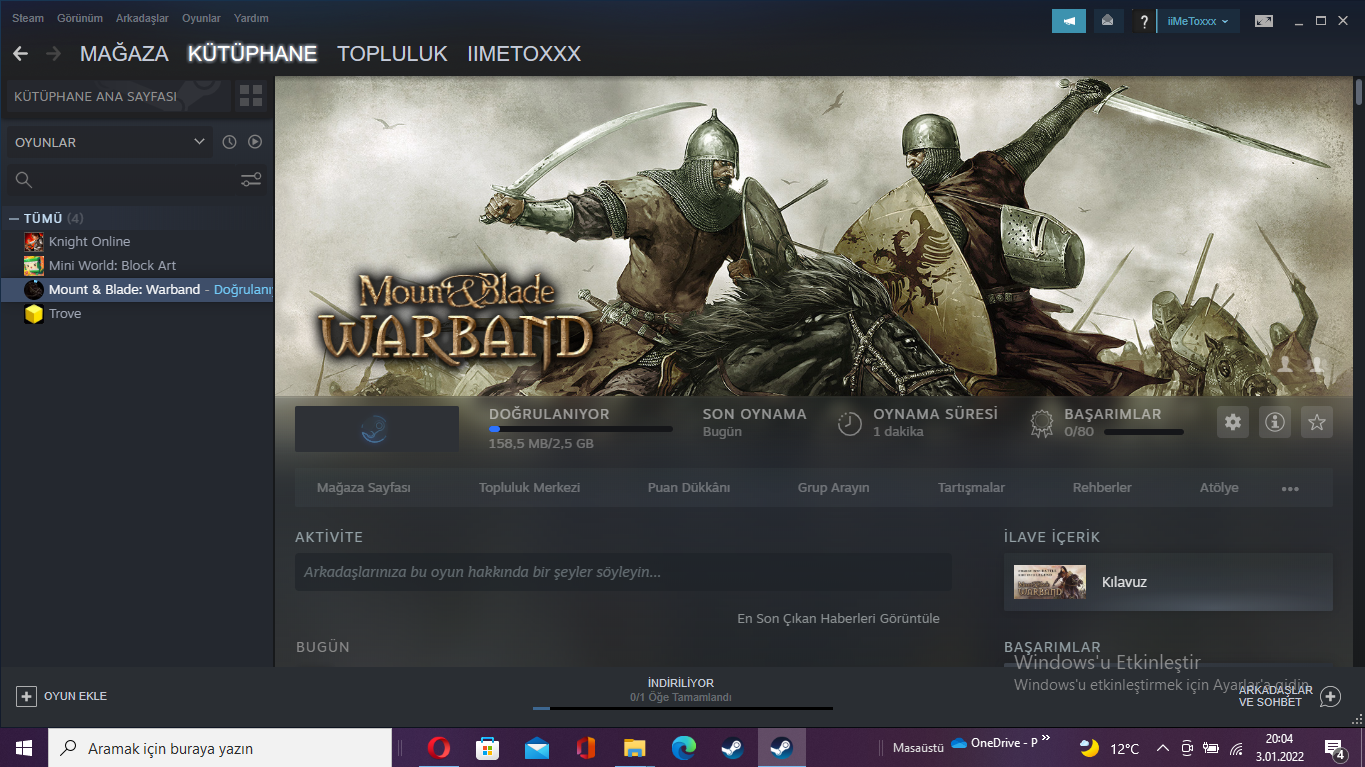
Task: Launch Microsoft Edge from the taskbar
Action: 684,748
